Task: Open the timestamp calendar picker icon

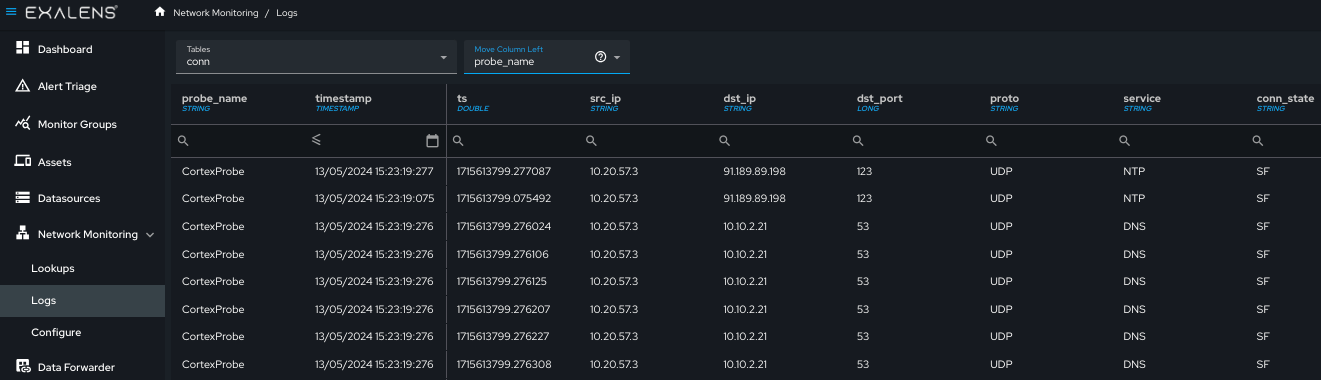Action: click(x=432, y=141)
